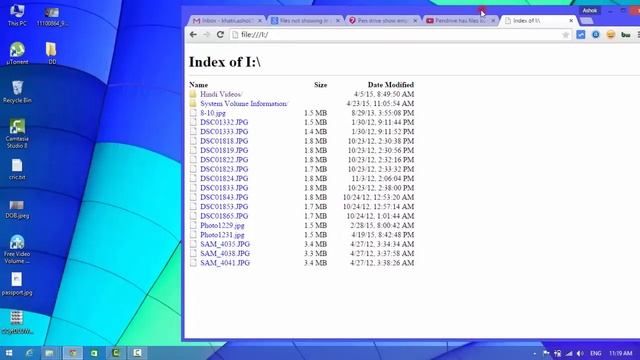Select passport.jpg desktop file

click(17, 284)
